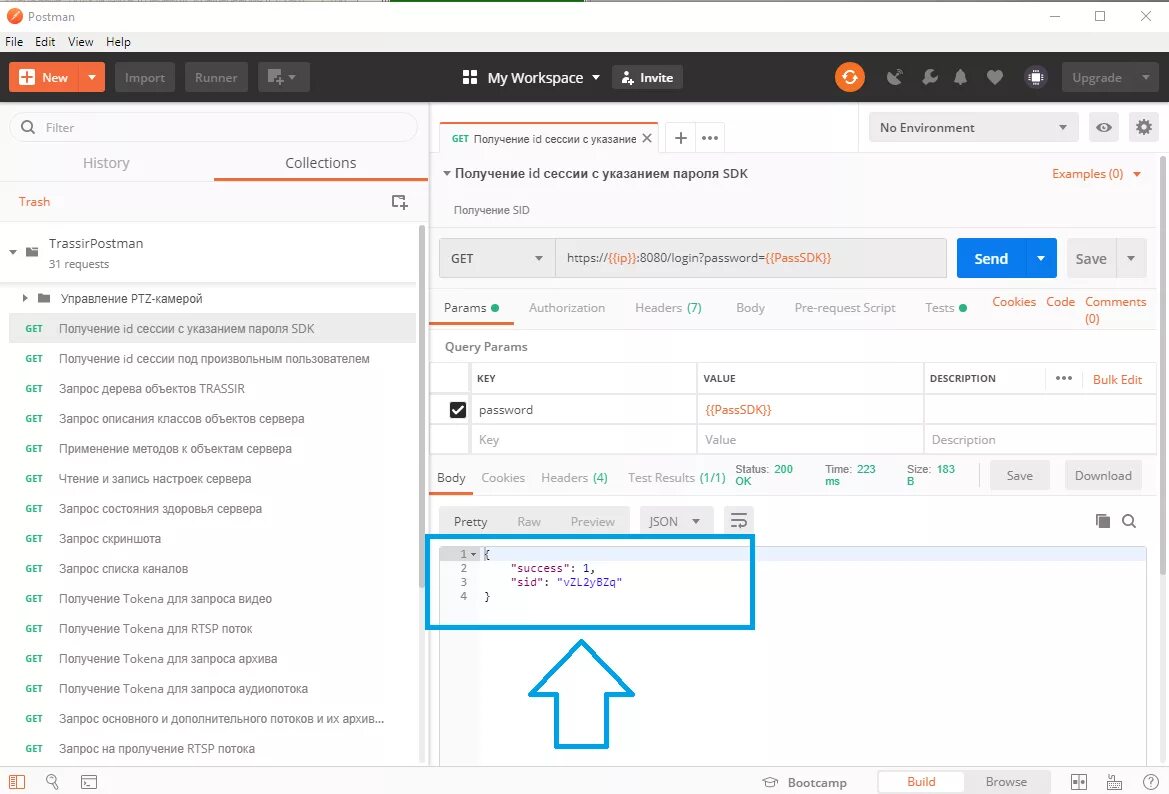
Task: Open the Examples (0) dropdown
Action: tap(1096, 174)
